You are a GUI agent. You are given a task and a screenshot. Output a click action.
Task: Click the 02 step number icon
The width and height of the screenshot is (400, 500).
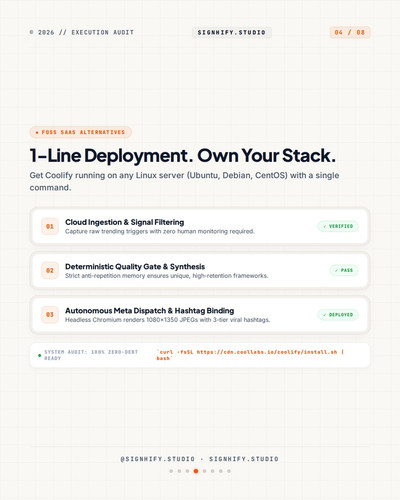(x=50, y=270)
